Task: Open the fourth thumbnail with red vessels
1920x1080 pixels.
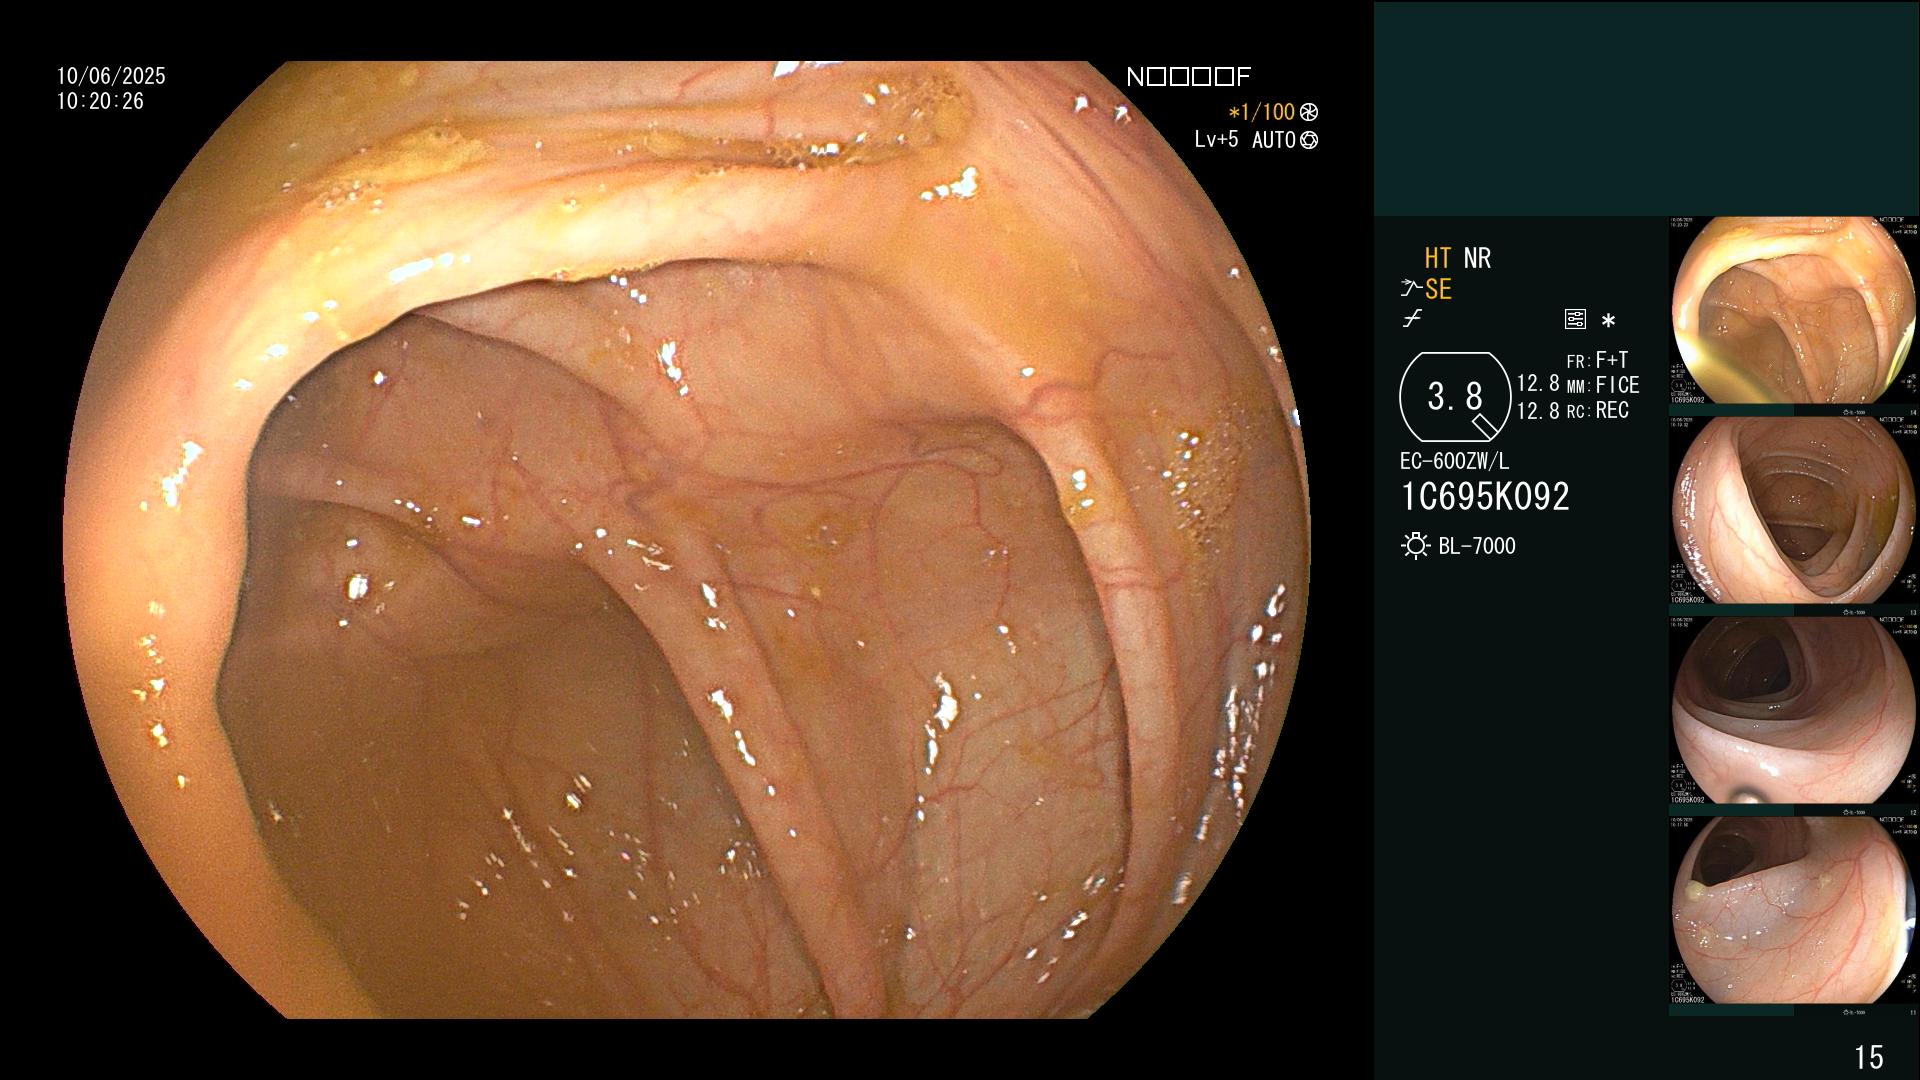Action: tap(1793, 910)
